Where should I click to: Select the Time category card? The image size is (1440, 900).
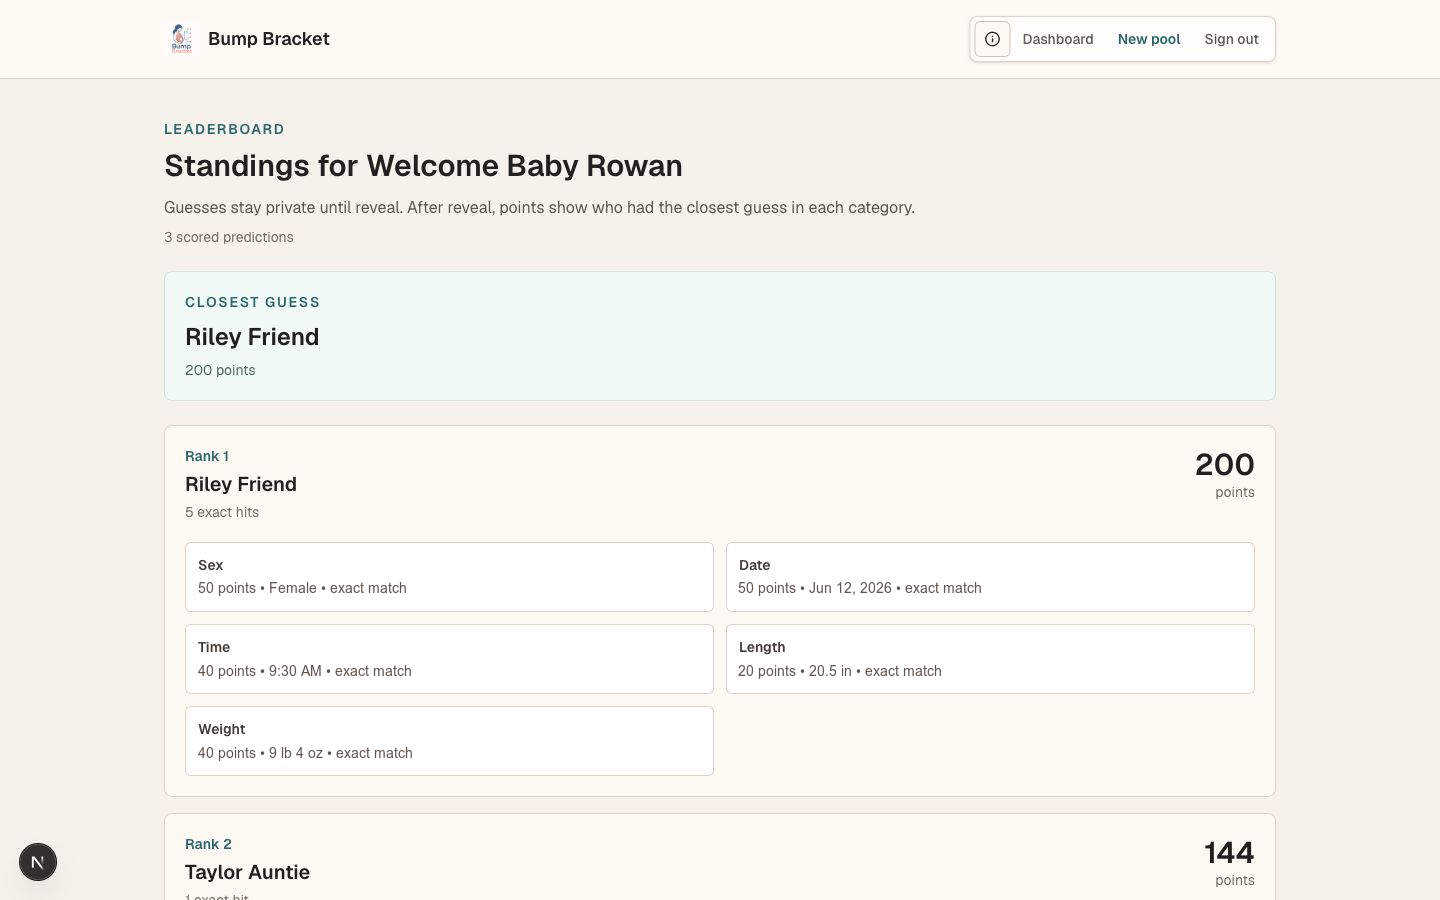click(449, 659)
